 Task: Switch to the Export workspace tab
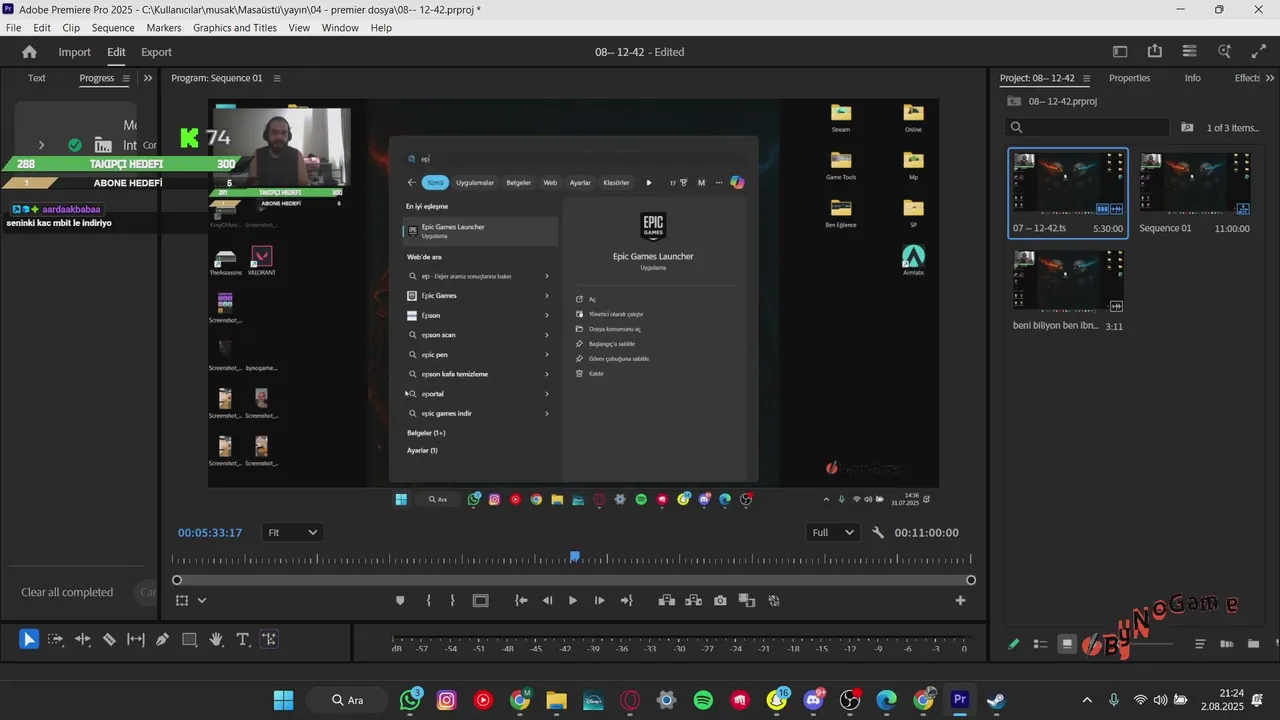pyautogui.click(x=156, y=52)
